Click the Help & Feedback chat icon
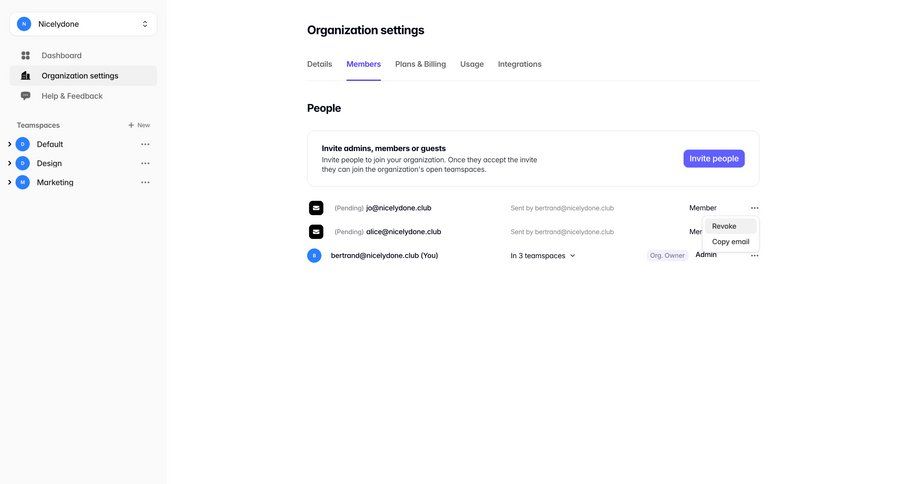 [26, 96]
